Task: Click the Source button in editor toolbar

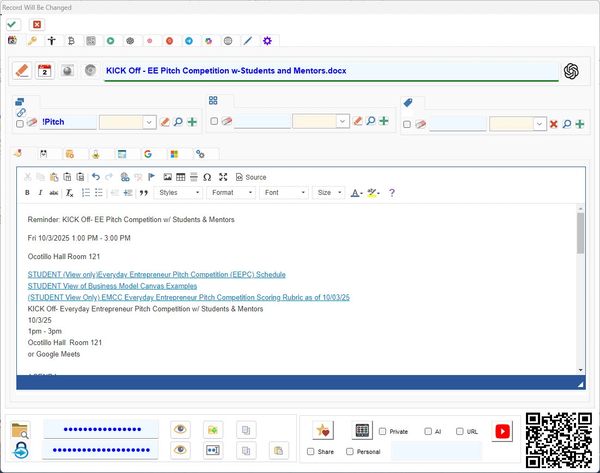Action: 251,177
